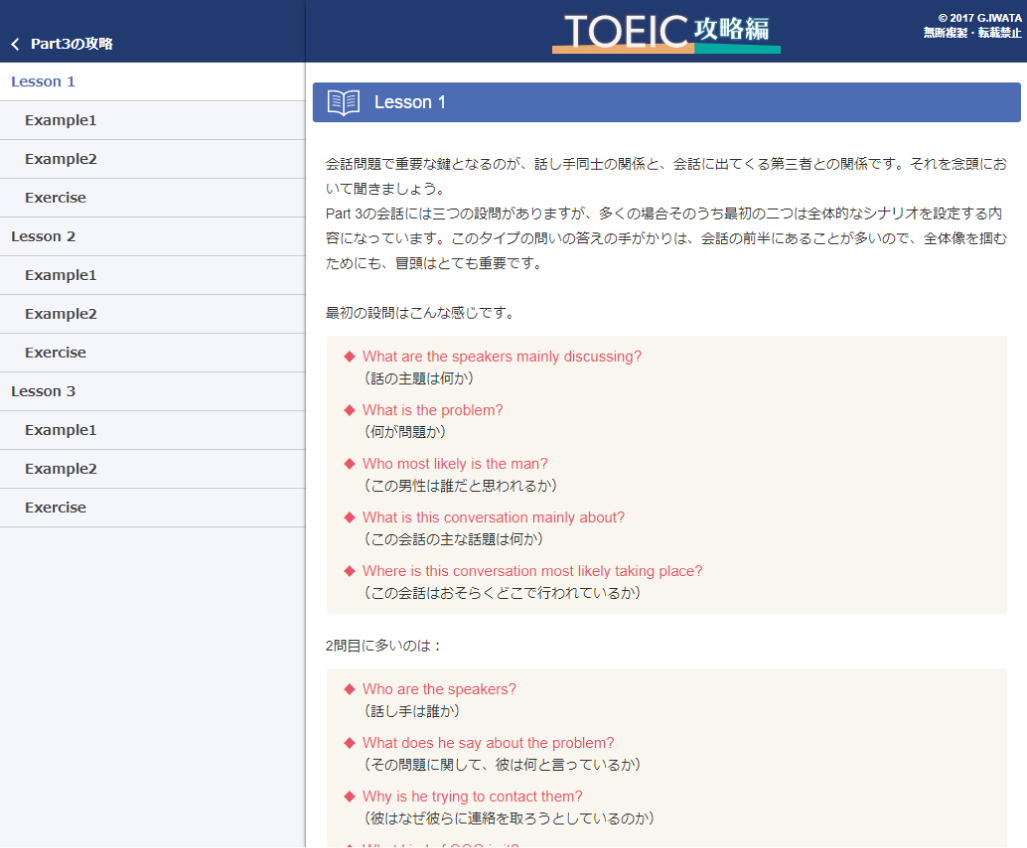Select Lesson 3 in the sidebar
Viewport: 1027px width, 848px height.
(x=43, y=391)
